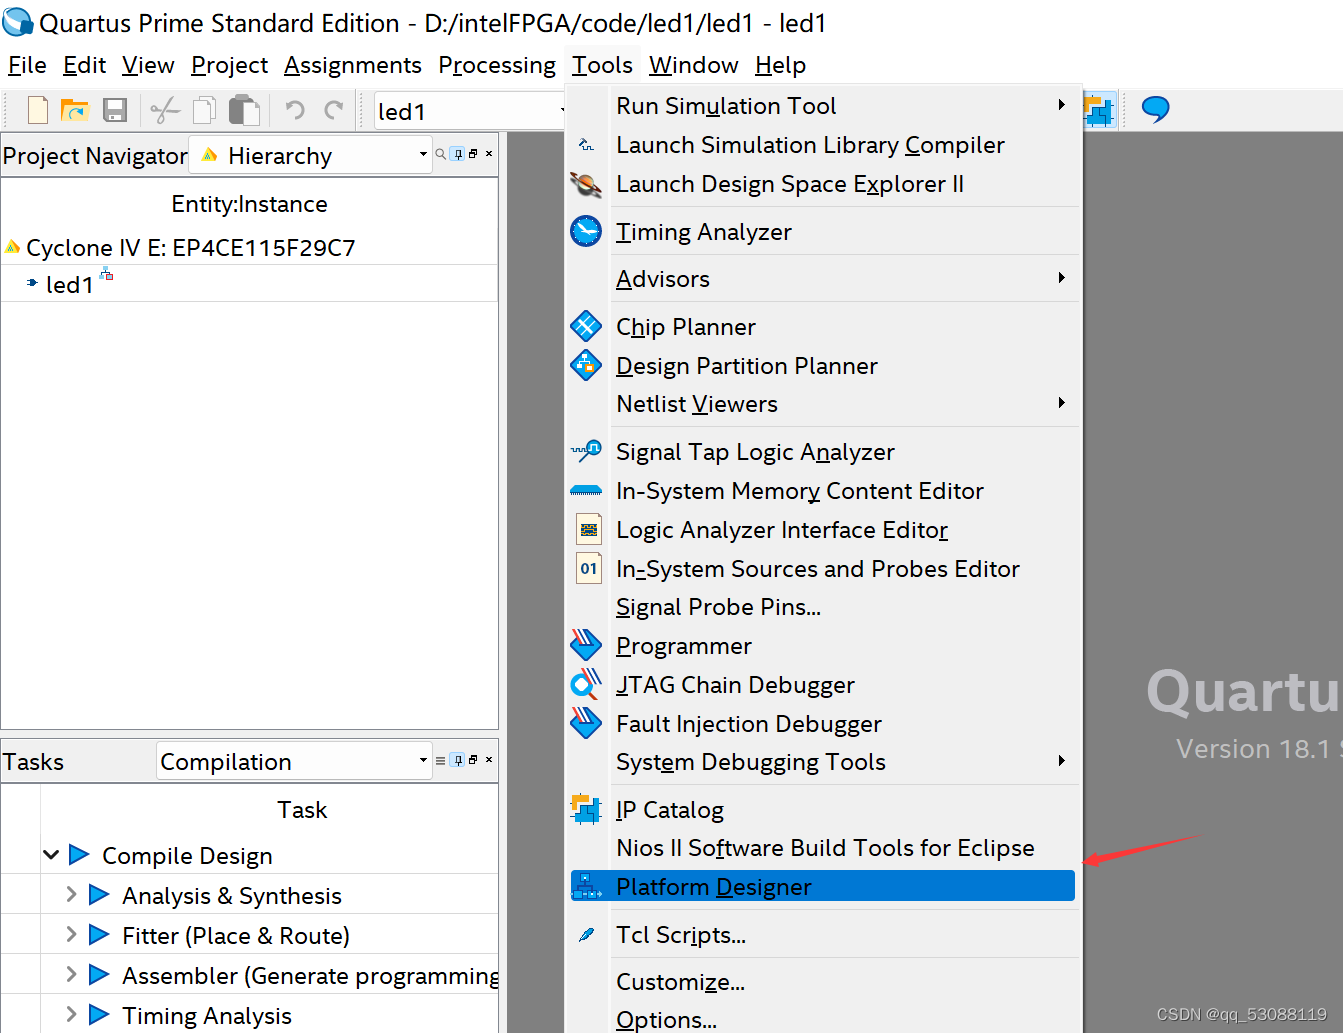Open the Hierarchy dropdown in Project Navigator

tap(311, 155)
